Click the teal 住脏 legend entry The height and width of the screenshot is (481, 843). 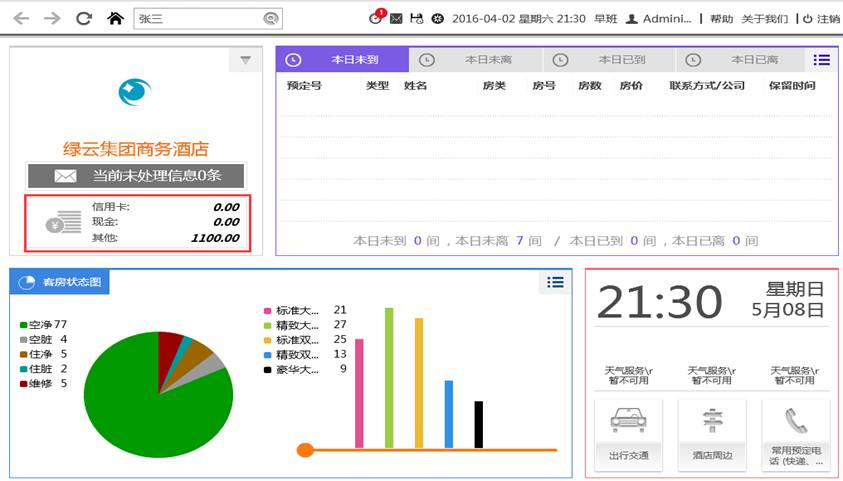(x=44, y=369)
